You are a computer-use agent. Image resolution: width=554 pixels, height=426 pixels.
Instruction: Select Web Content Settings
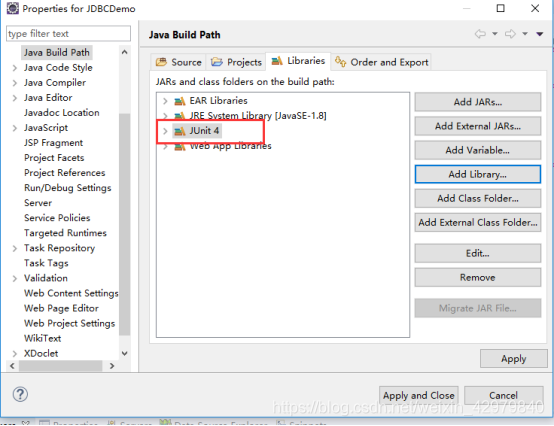click(x=71, y=293)
